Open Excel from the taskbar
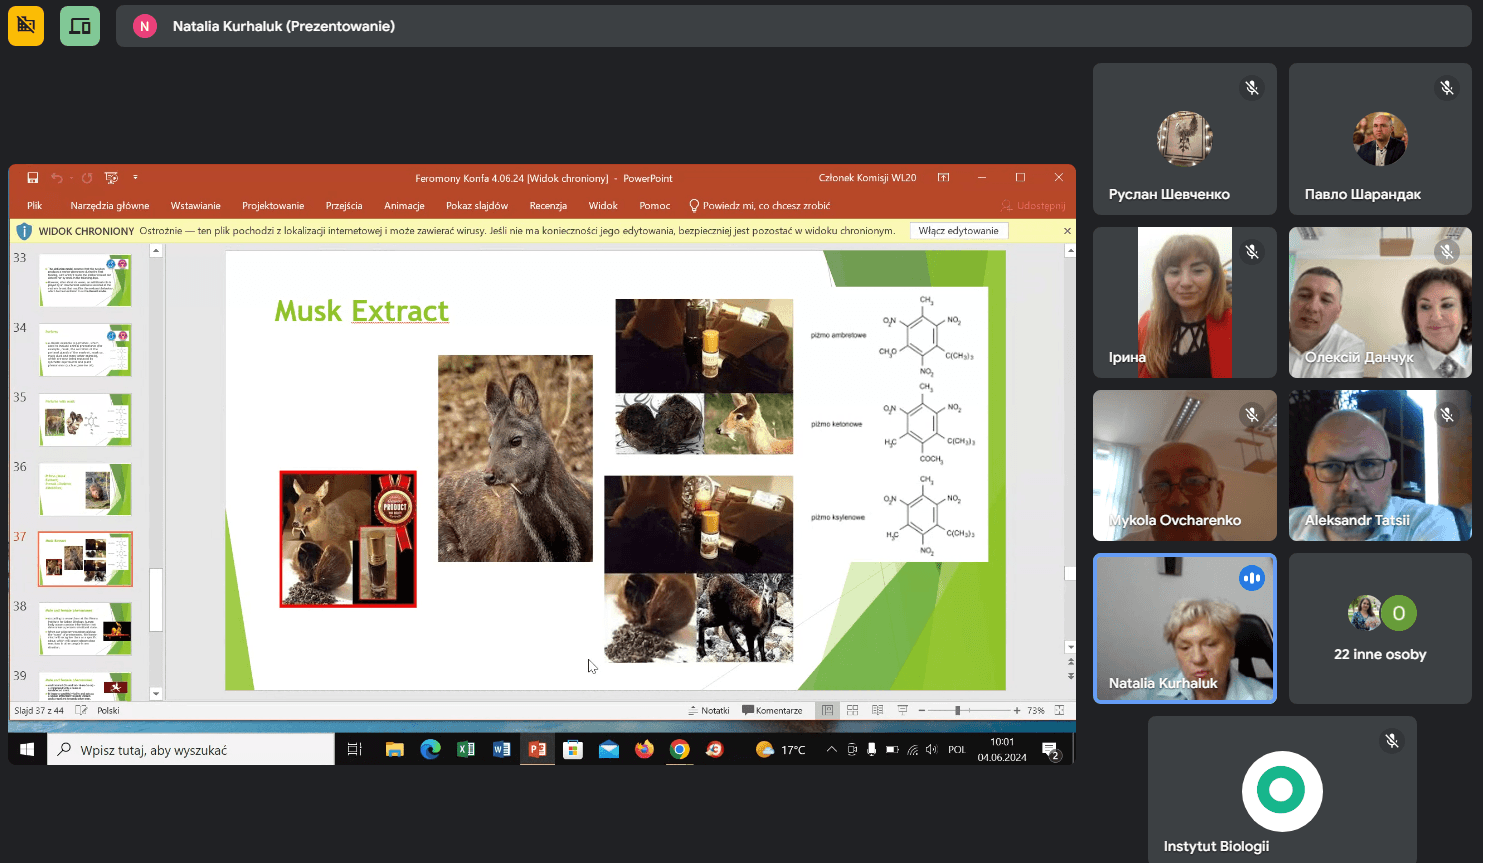 click(466, 749)
